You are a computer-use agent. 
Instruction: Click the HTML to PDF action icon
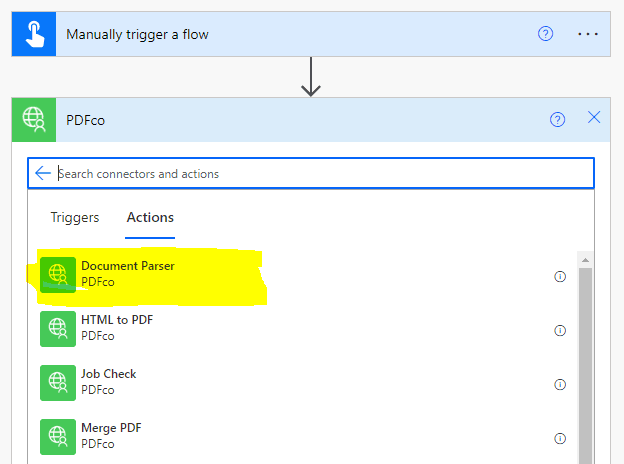click(x=58, y=329)
